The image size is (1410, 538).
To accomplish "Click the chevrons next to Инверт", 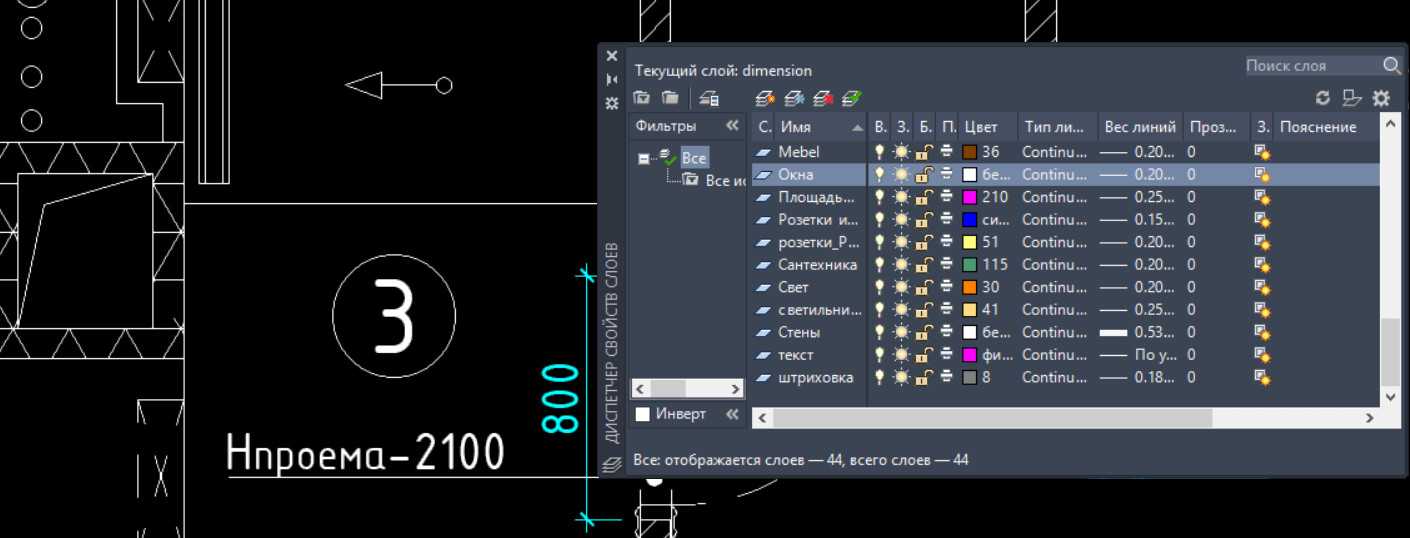I will 732,414.
